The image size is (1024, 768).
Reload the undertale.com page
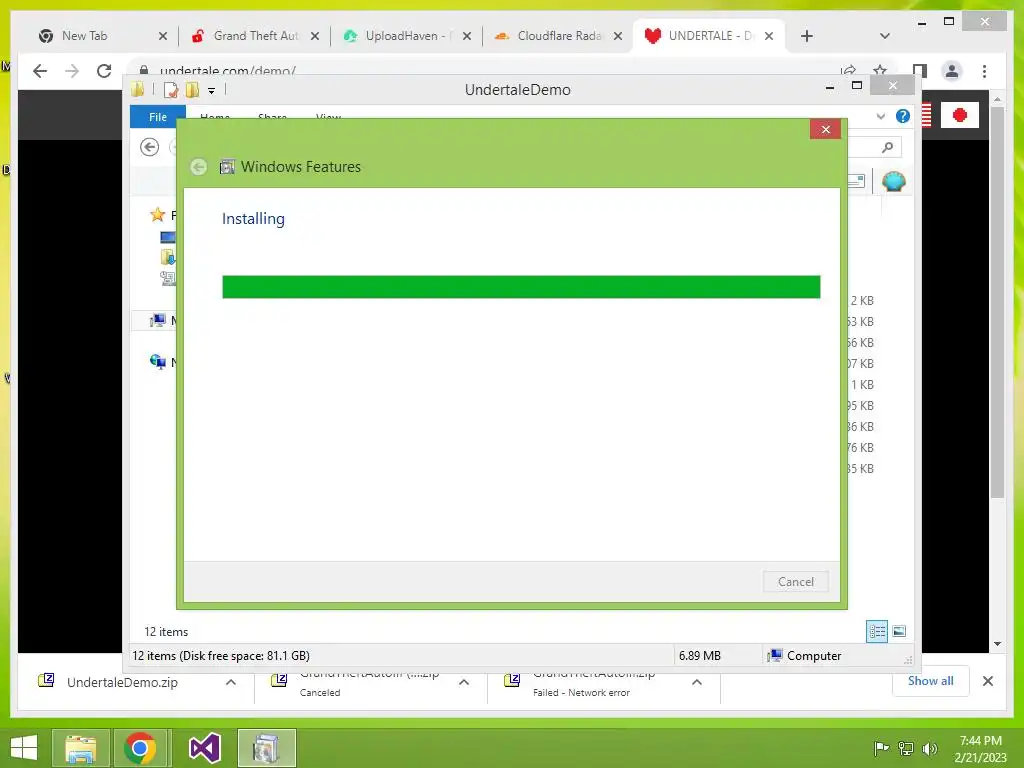click(x=104, y=71)
